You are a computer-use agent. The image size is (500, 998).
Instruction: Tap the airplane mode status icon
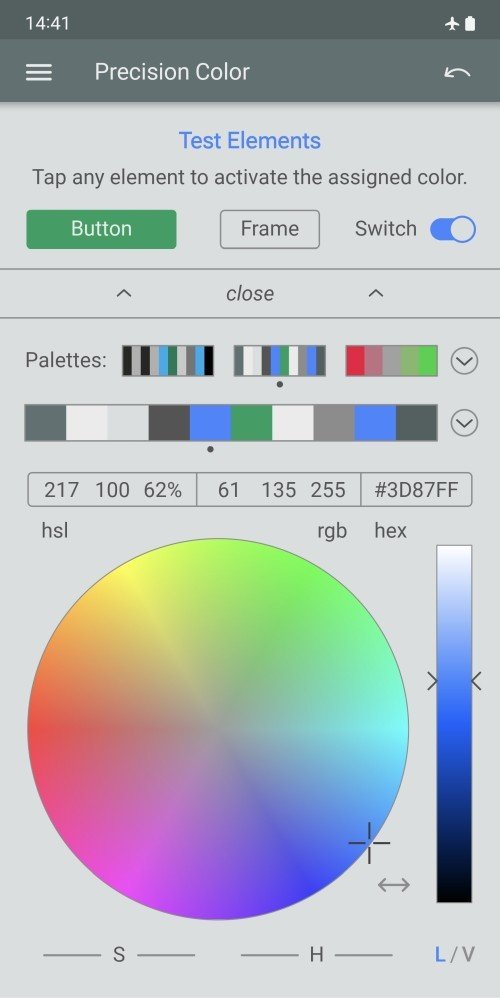tap(452, 24)
